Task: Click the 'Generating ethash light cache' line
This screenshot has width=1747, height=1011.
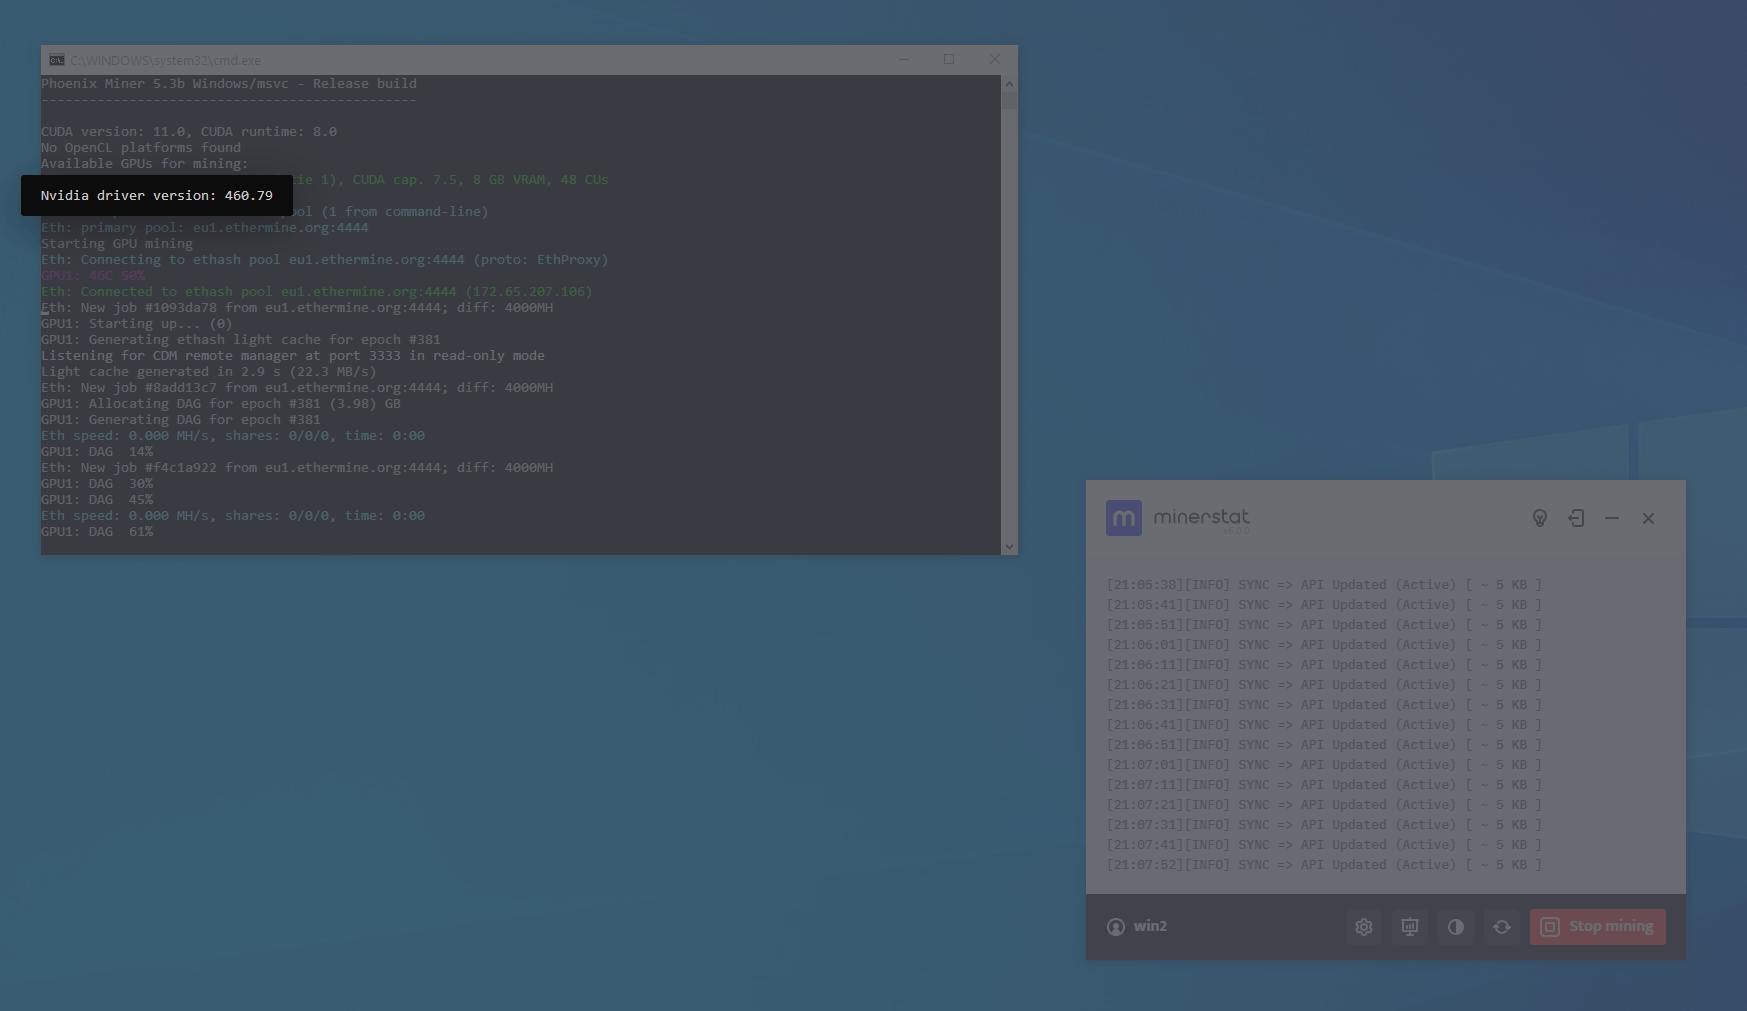Action: tap(241, 340)
